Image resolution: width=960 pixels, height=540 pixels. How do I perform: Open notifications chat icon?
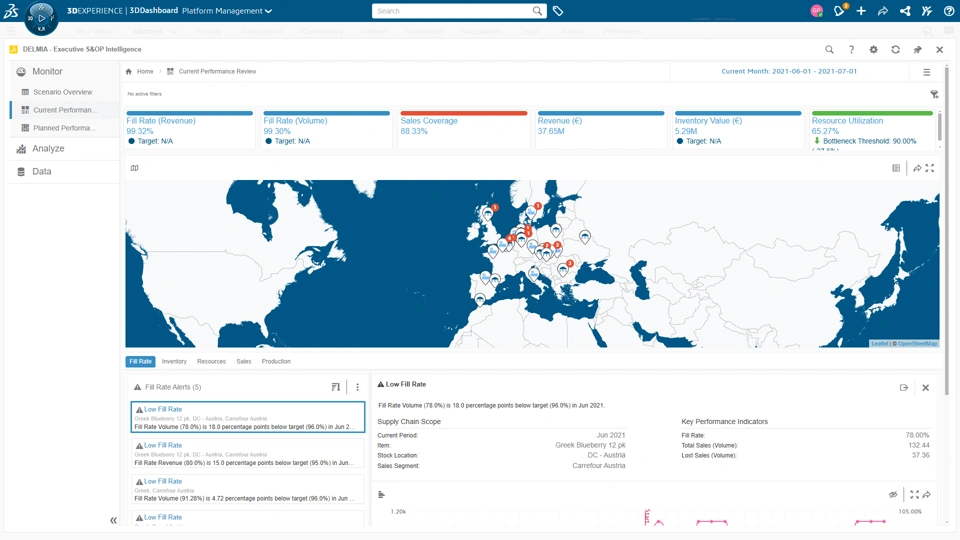click(x=839, y=10)
